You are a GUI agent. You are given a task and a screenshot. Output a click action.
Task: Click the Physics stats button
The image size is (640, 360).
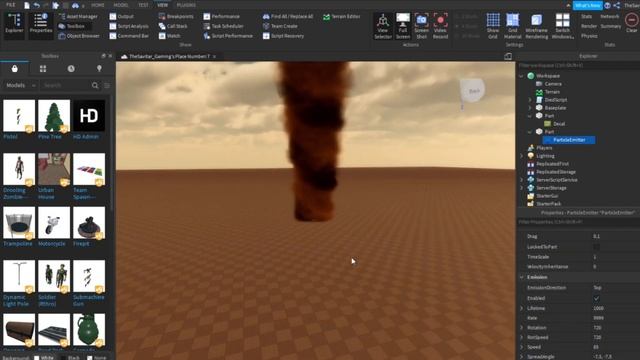[589, 36]
